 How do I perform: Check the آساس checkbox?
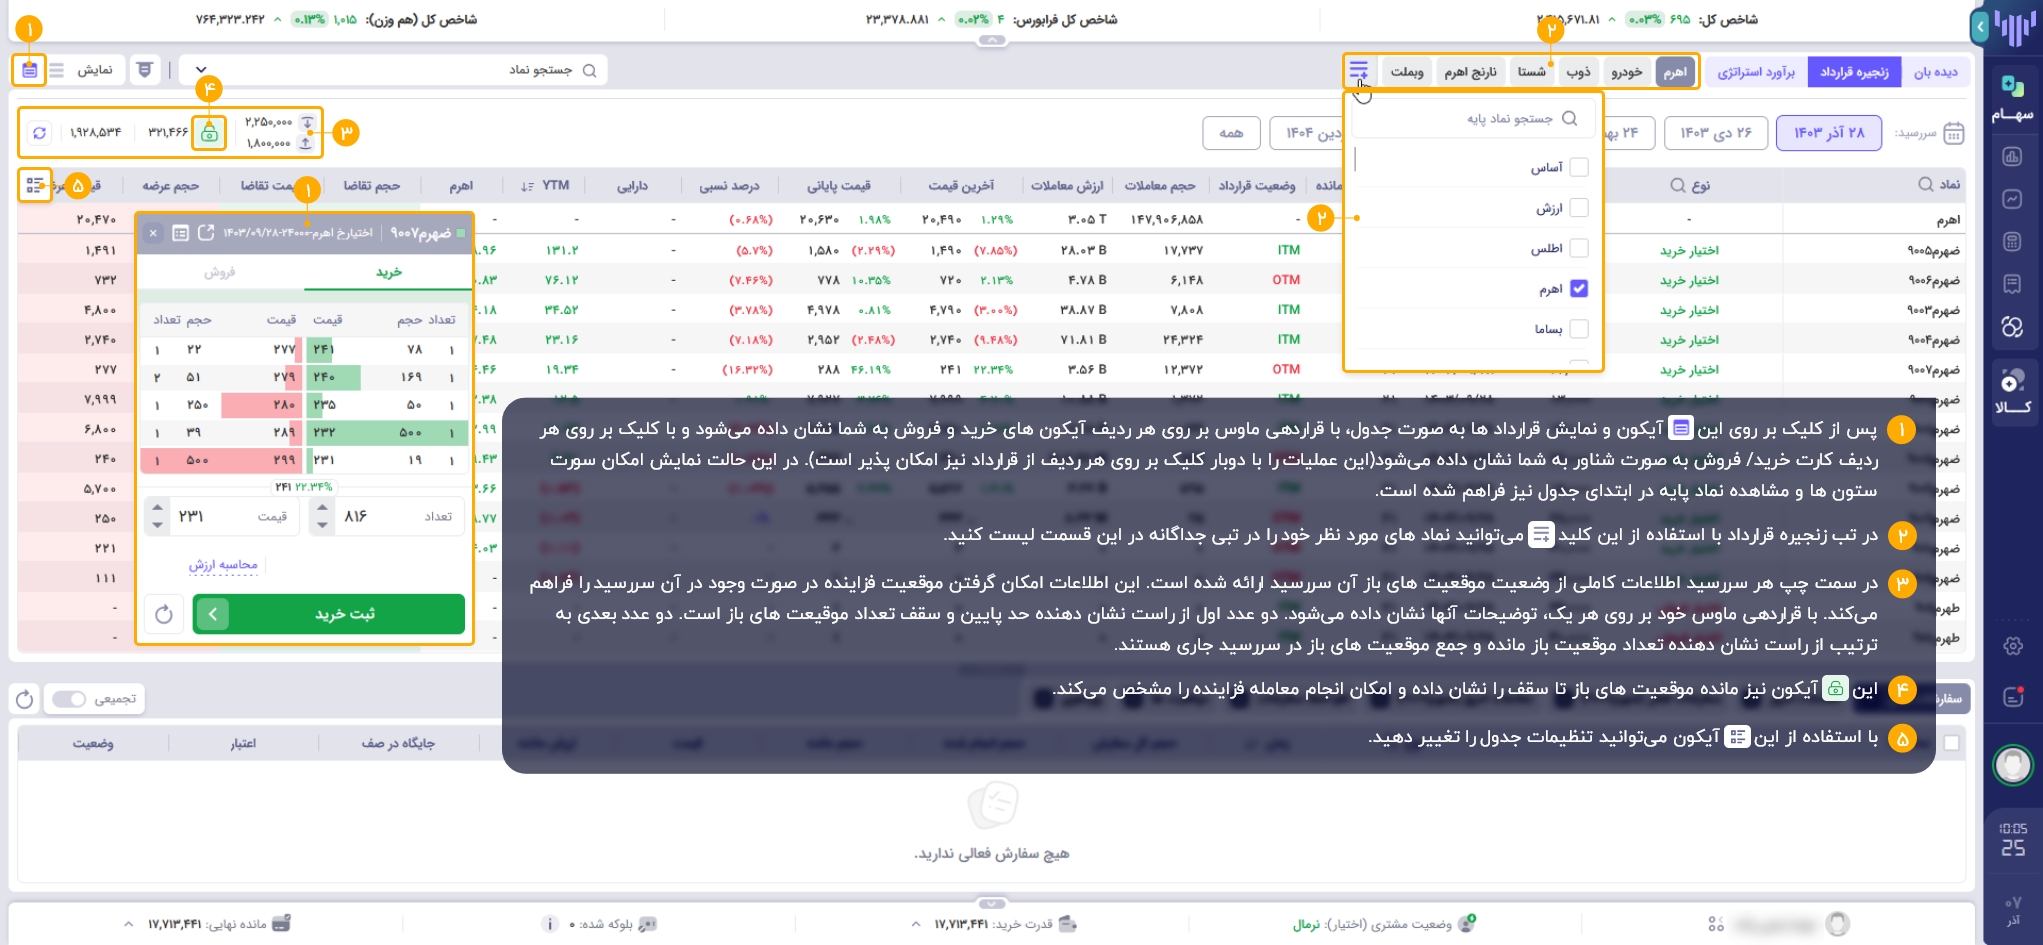coord(1579,167)
